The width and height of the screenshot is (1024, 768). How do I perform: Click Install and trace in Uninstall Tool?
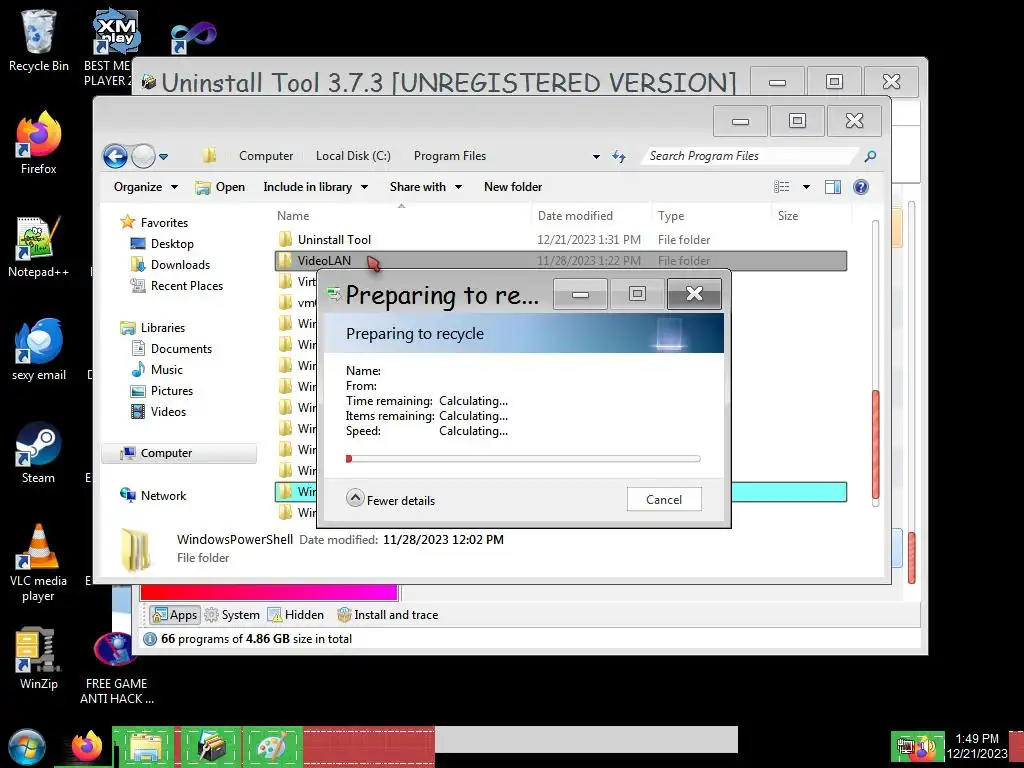(x=387, y=615)
